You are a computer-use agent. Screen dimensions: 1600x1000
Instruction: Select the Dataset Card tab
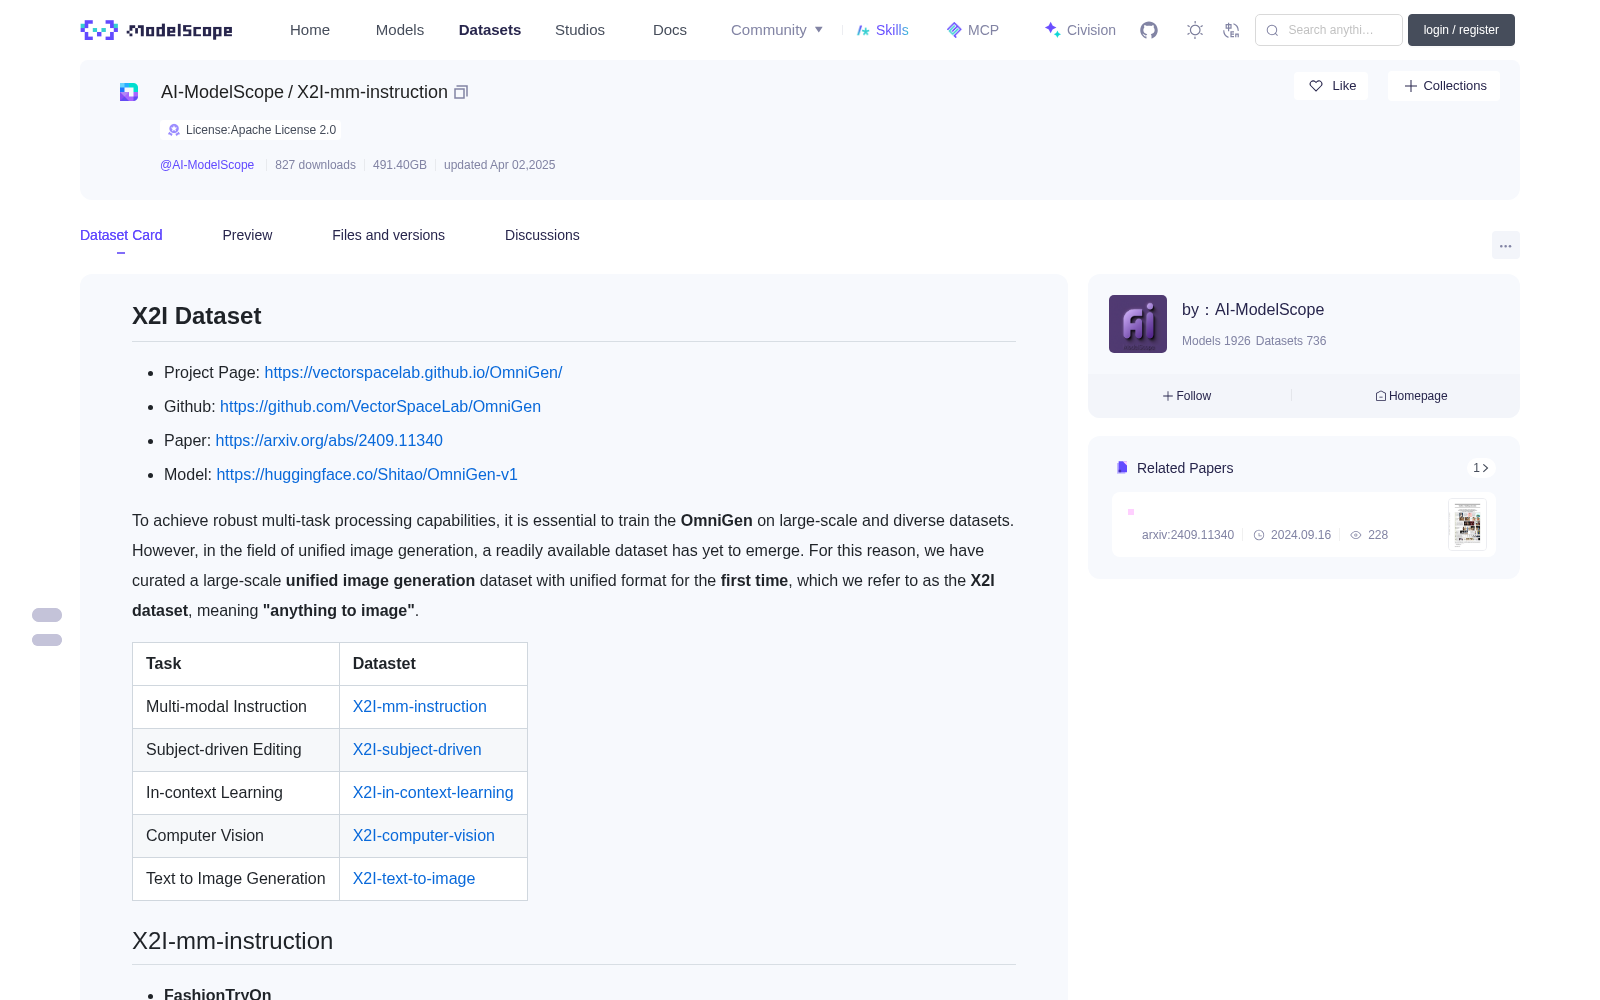tap(121, 235)
